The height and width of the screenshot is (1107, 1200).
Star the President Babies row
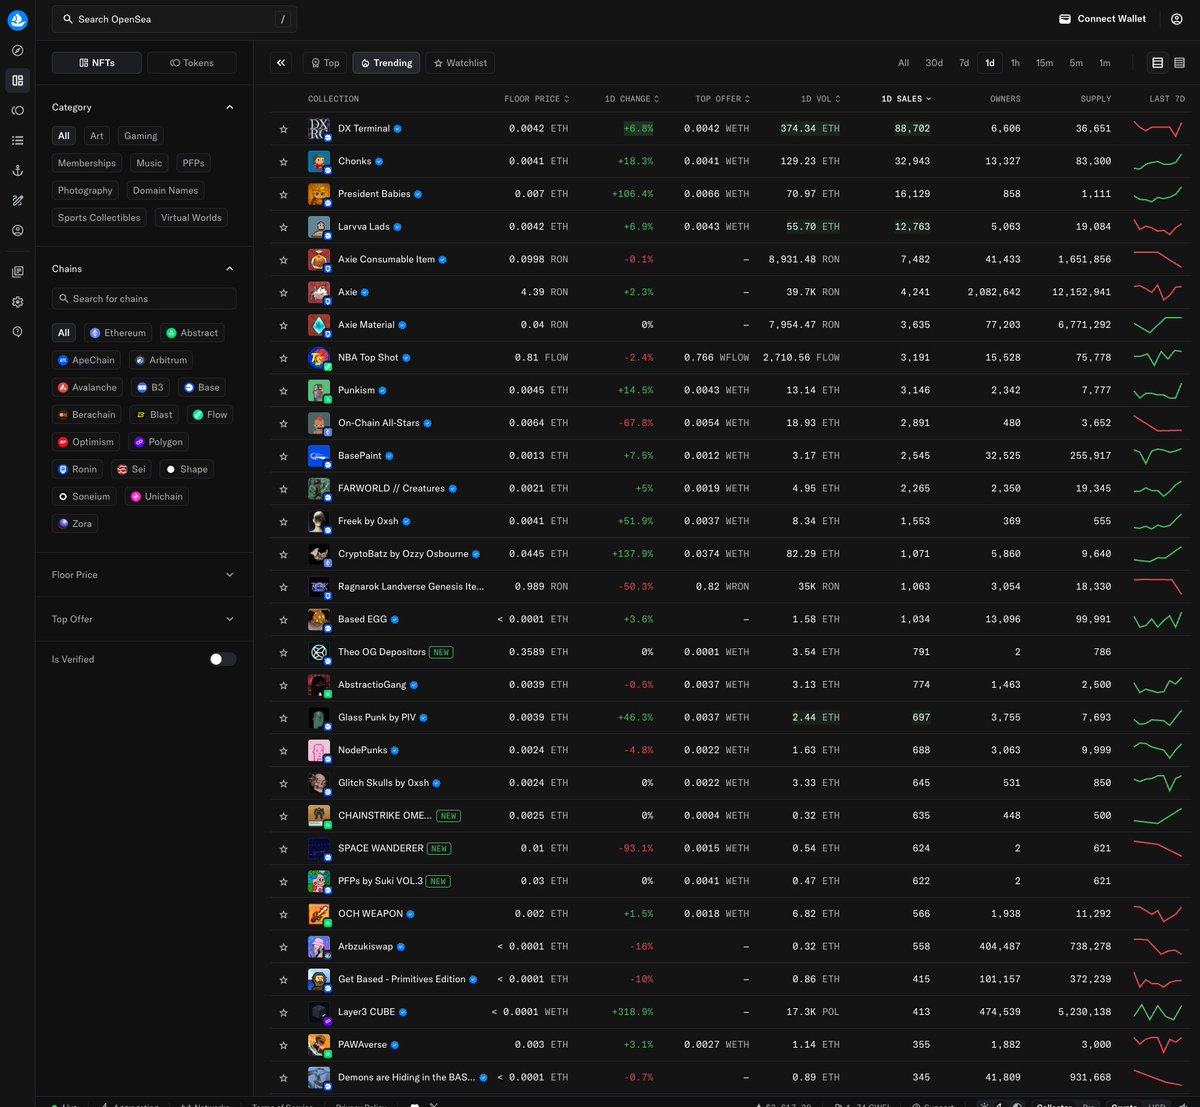point(284,194)
